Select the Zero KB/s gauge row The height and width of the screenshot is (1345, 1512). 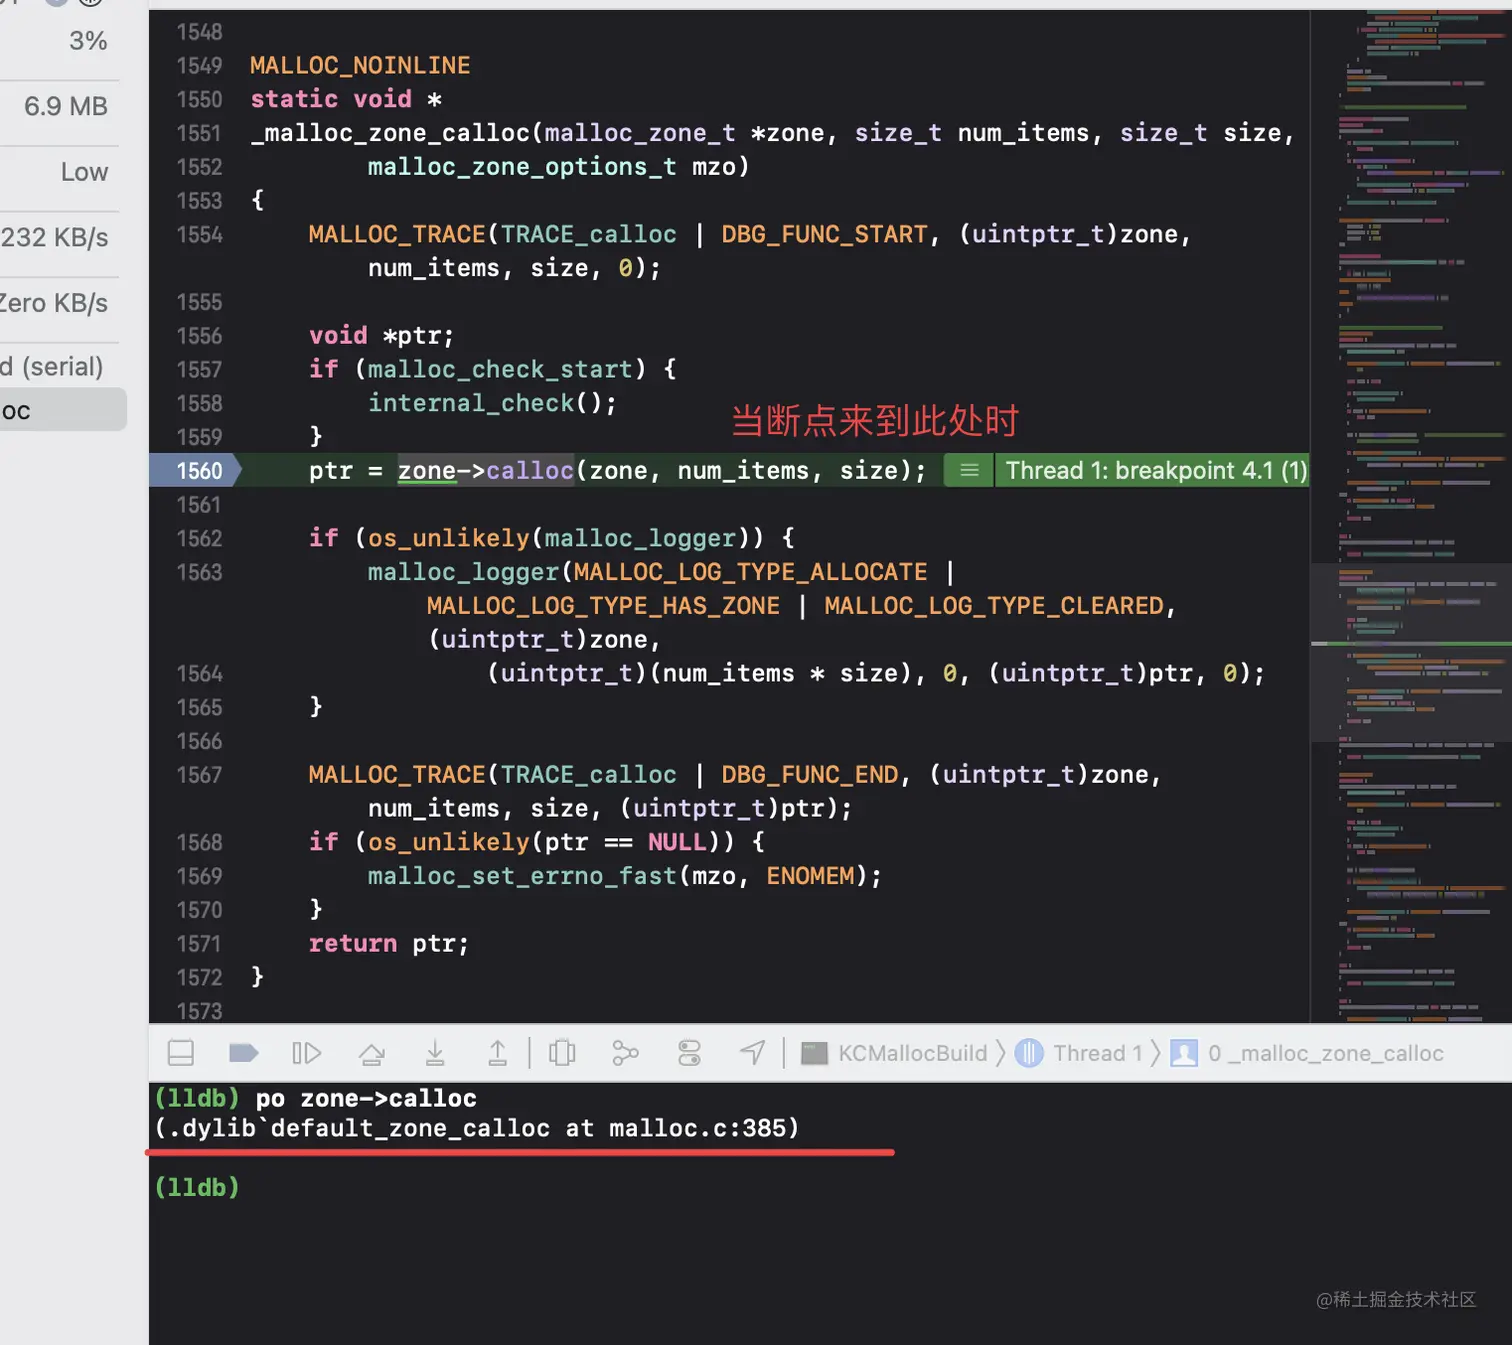coord(60,303)
